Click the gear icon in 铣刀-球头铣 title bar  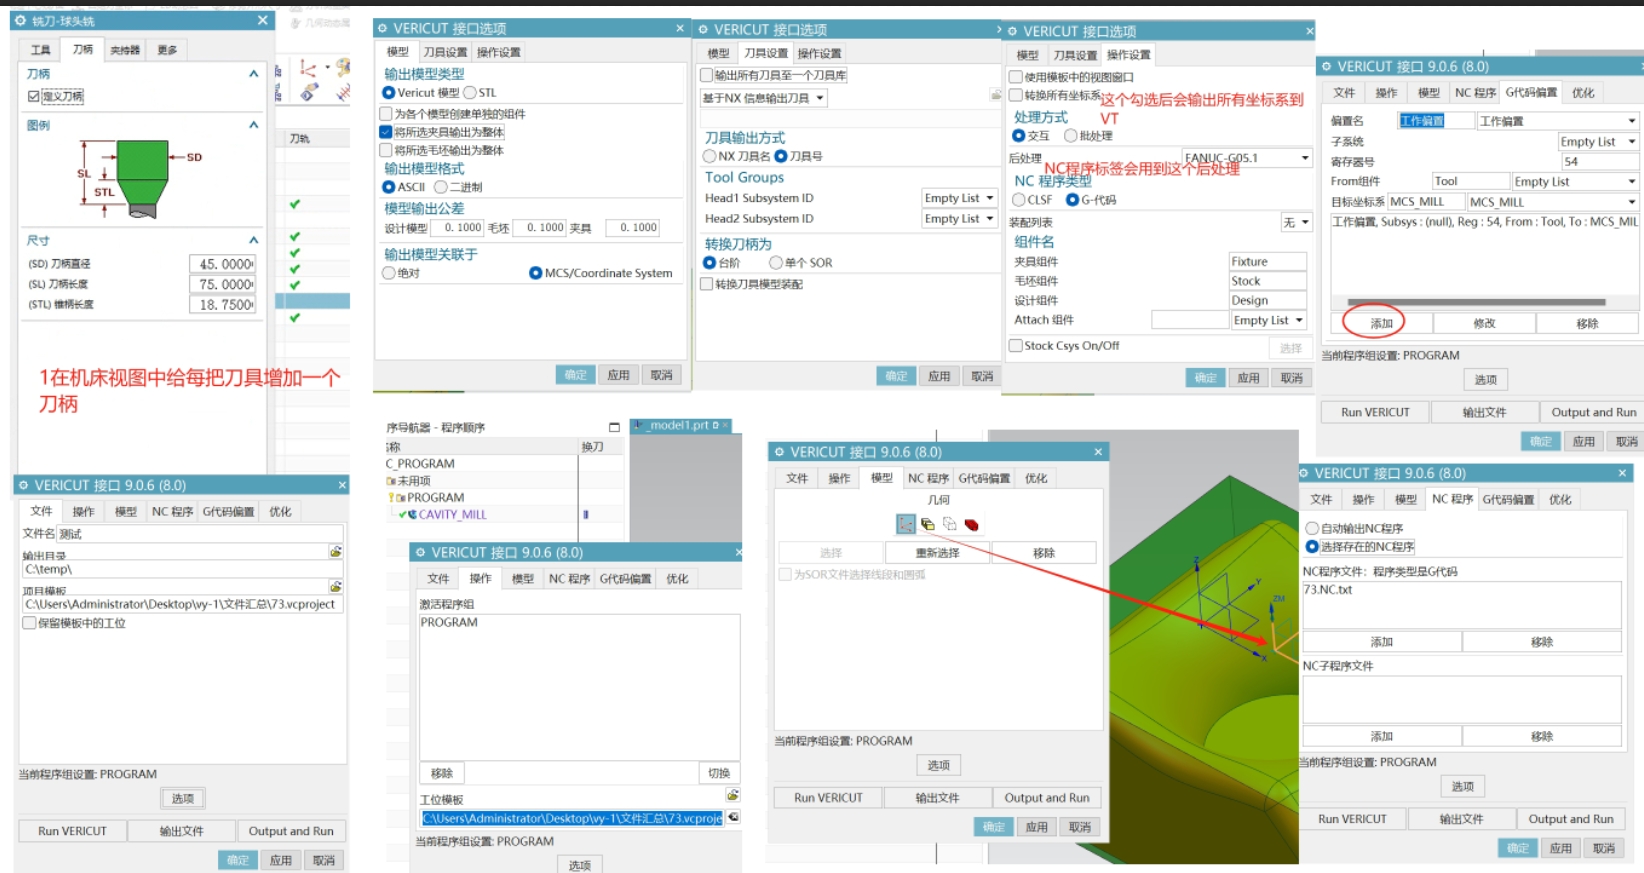(x=20, y=20)
